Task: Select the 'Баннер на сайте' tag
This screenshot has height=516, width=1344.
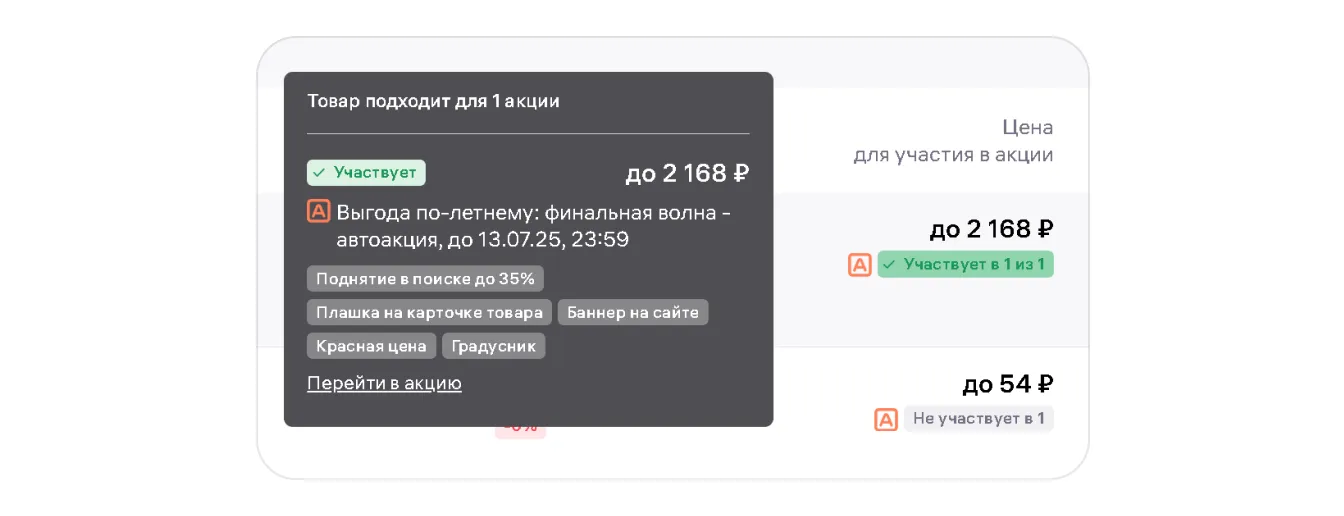Action: [632, 313]
